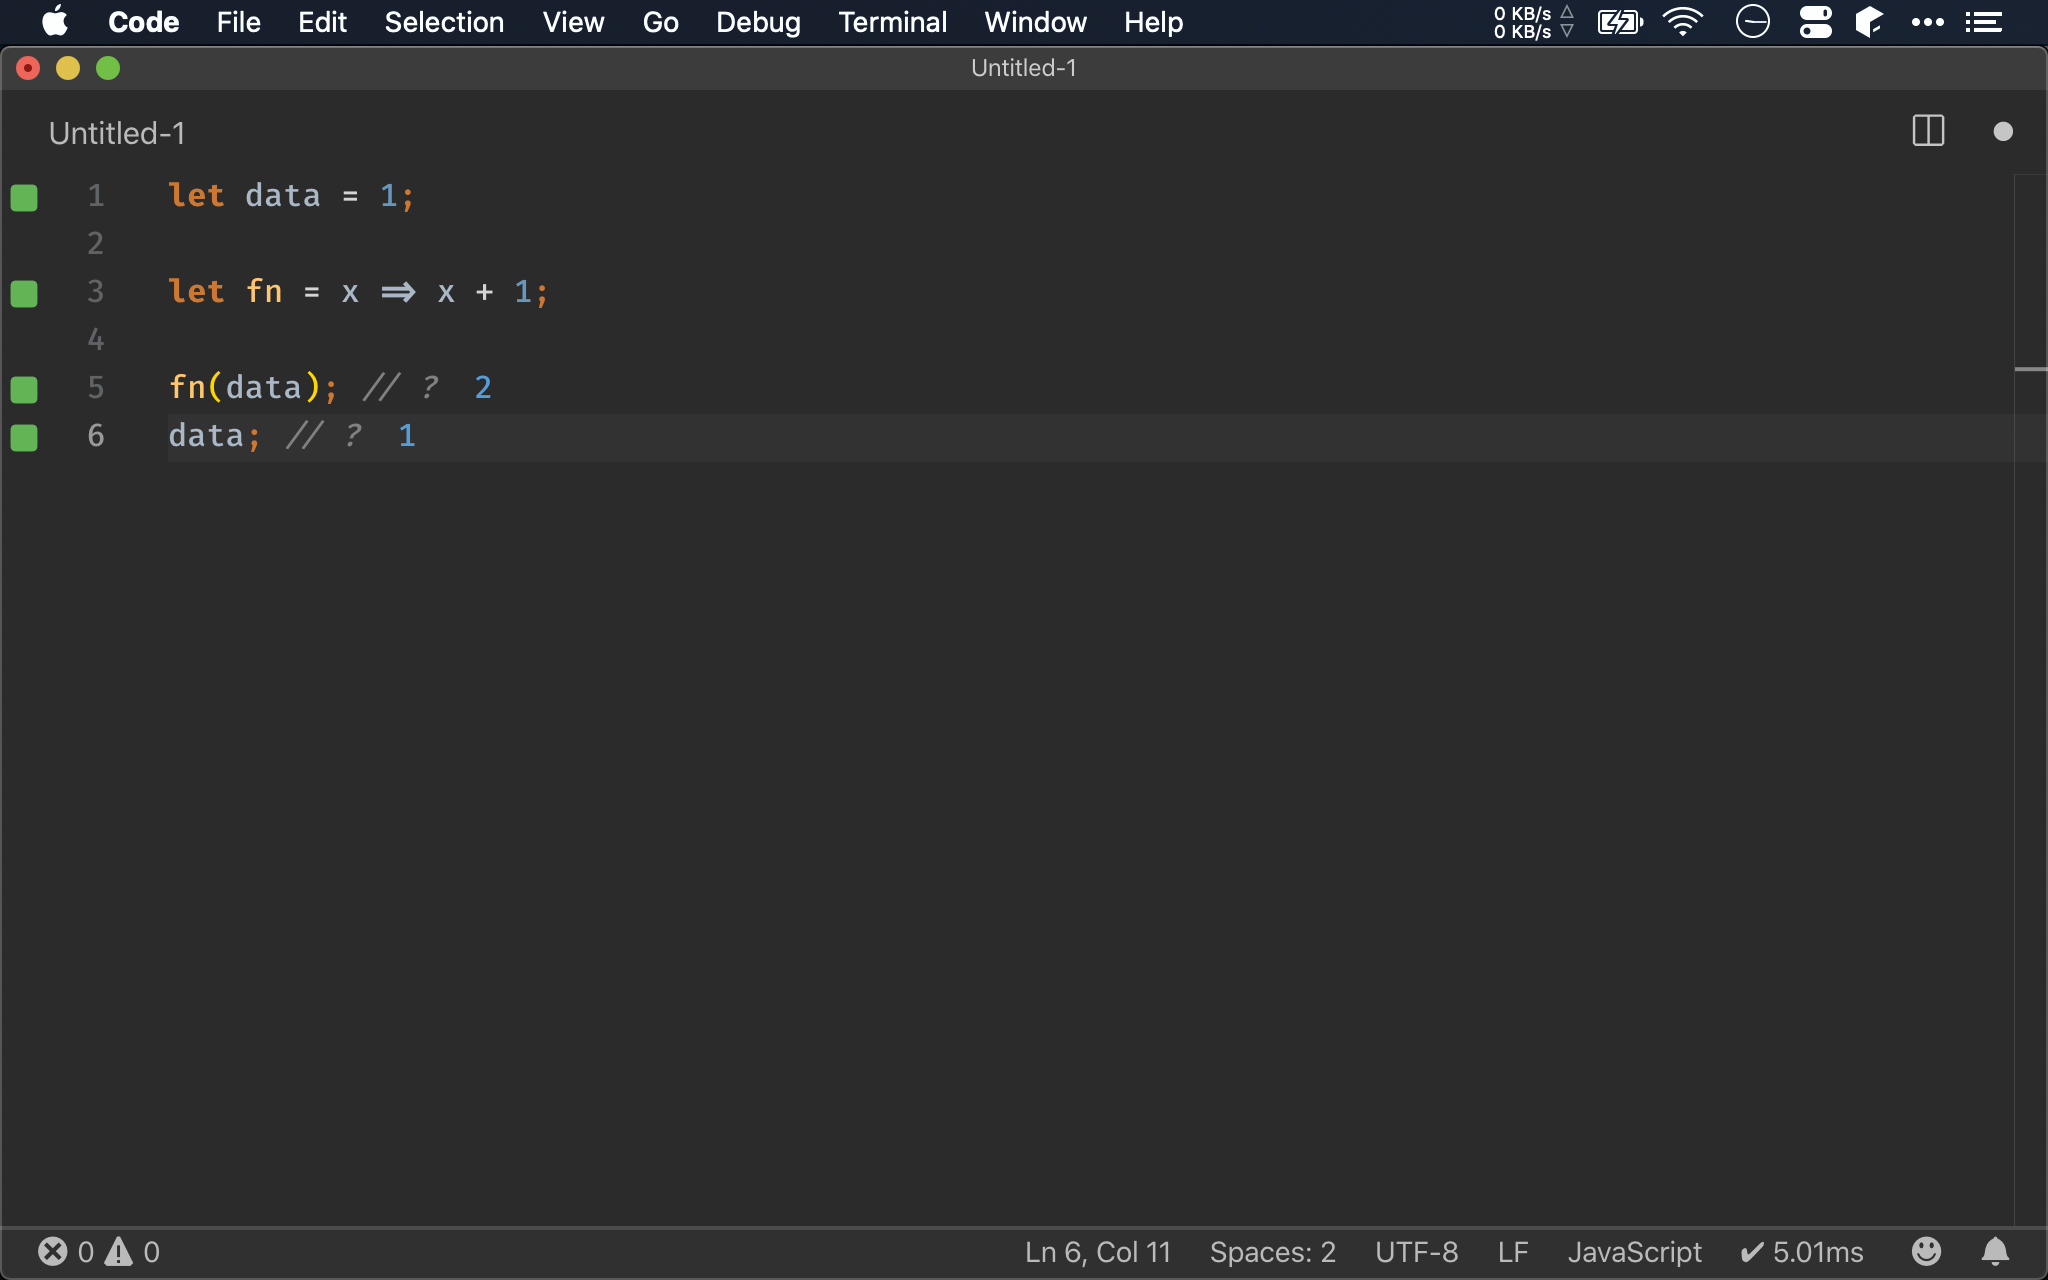Open the Spaces: 2 indentation selector
Image resolution: width=2048 pixels, height=1280 pixels.
click(1272, 1252)
